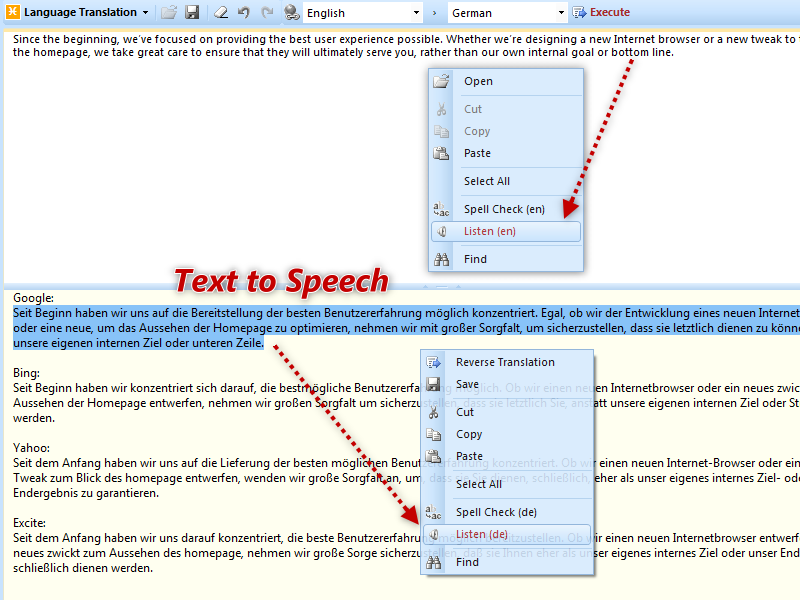Choose Find in the upper context menu
This screenshot has height=600, width=800.
[506, 259]
